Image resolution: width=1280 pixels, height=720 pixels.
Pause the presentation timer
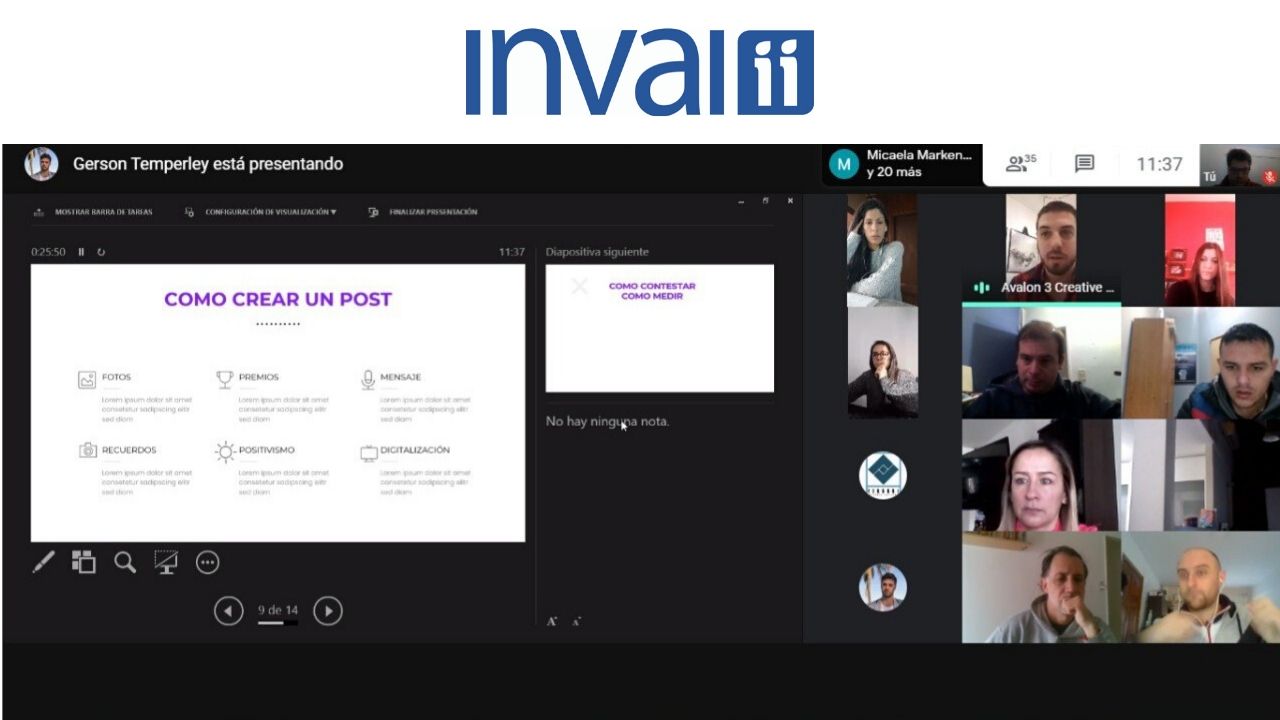click(x=82, y=252)
